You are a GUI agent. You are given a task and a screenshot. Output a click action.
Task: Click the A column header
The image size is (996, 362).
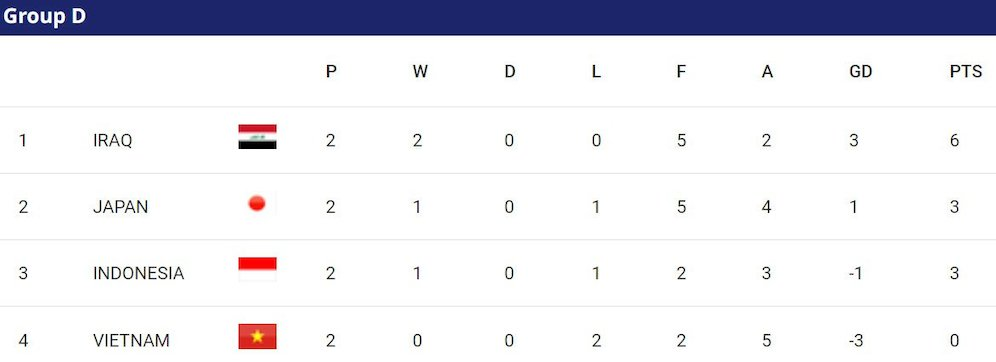pyautogui.click(x=767, y=72)
